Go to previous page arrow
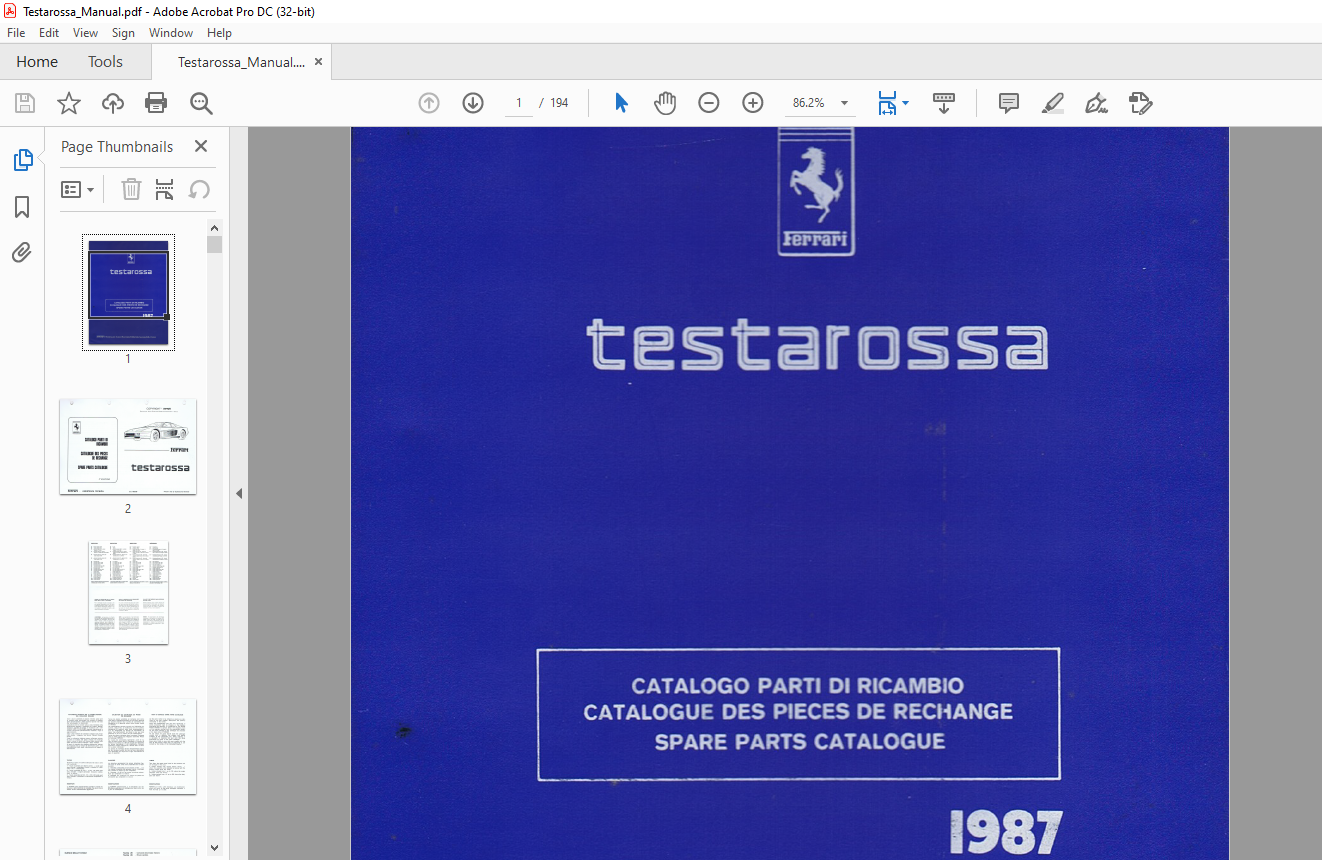The image size is (1322, 860). tap(429, 103)
